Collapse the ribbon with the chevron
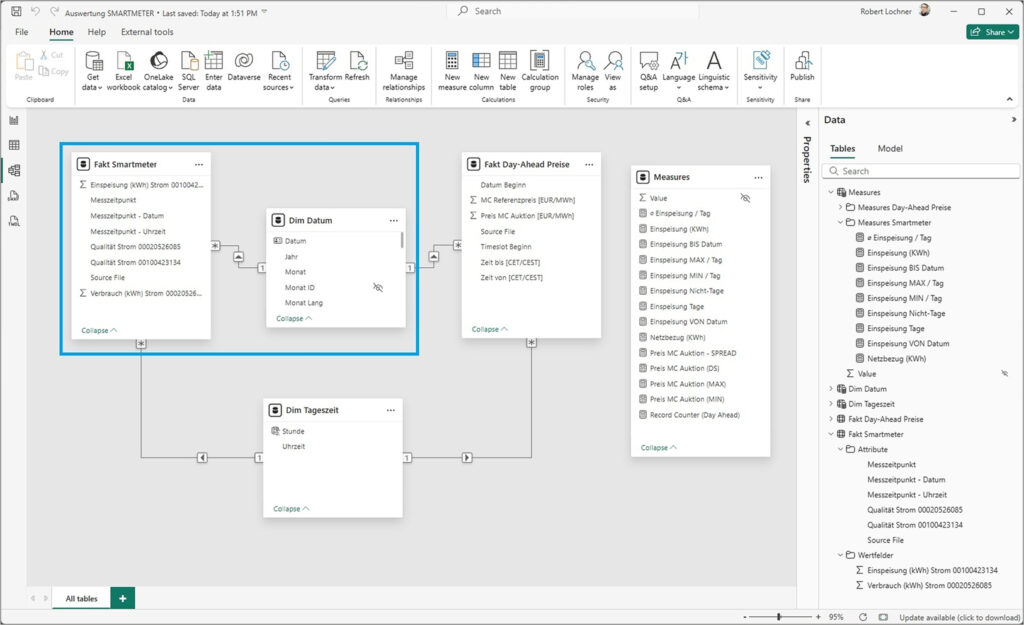Image resolution: width=1024 pixels, height=625 pixels. 1010,99
